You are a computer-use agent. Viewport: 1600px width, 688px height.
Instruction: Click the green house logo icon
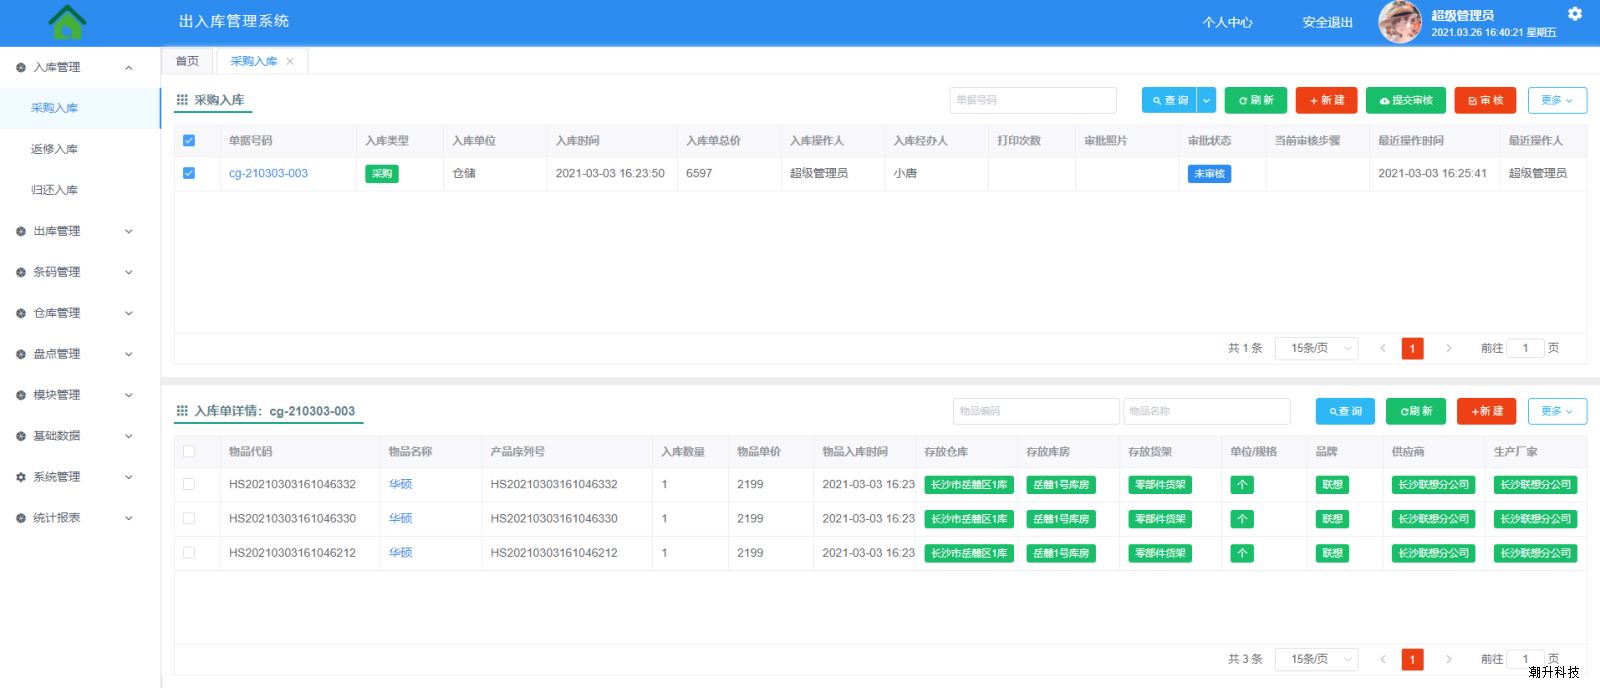tap(67, 22)
